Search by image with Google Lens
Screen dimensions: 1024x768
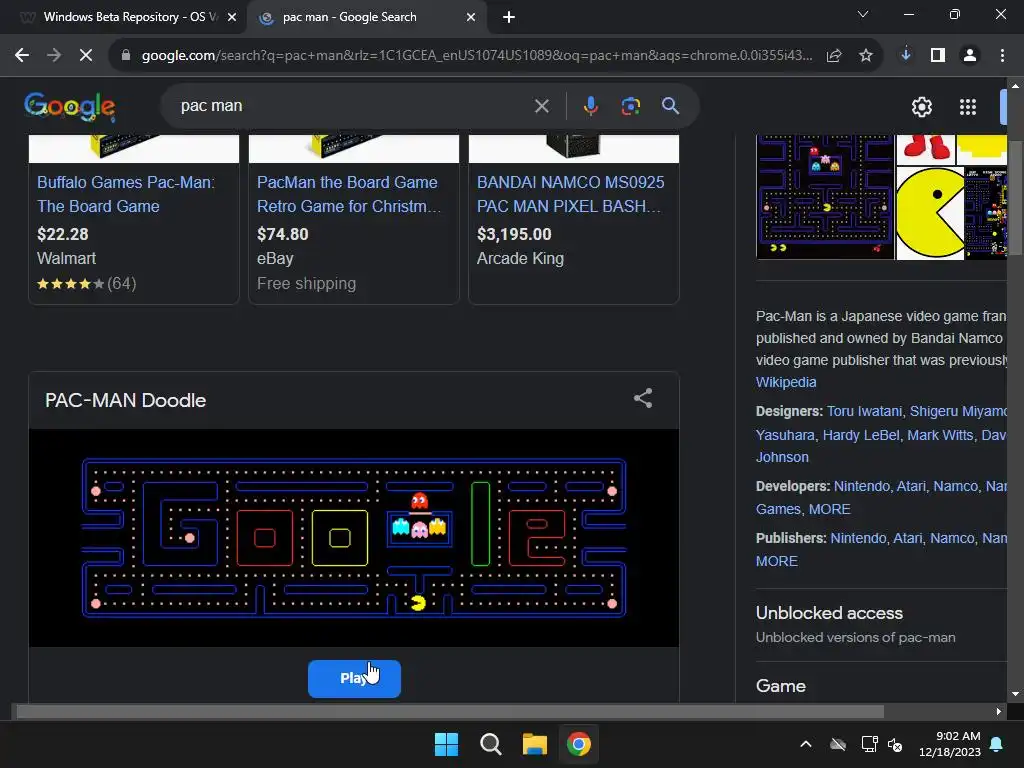[x=630, y=106]
